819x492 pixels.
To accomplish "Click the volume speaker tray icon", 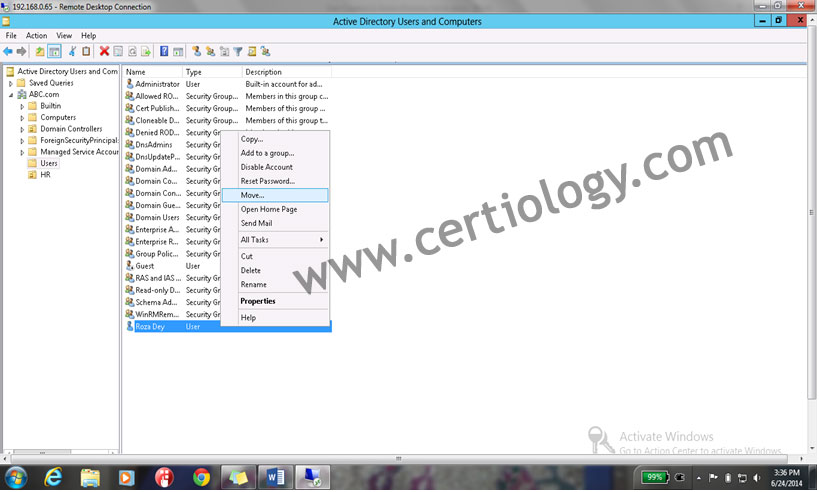I will 756,477.
